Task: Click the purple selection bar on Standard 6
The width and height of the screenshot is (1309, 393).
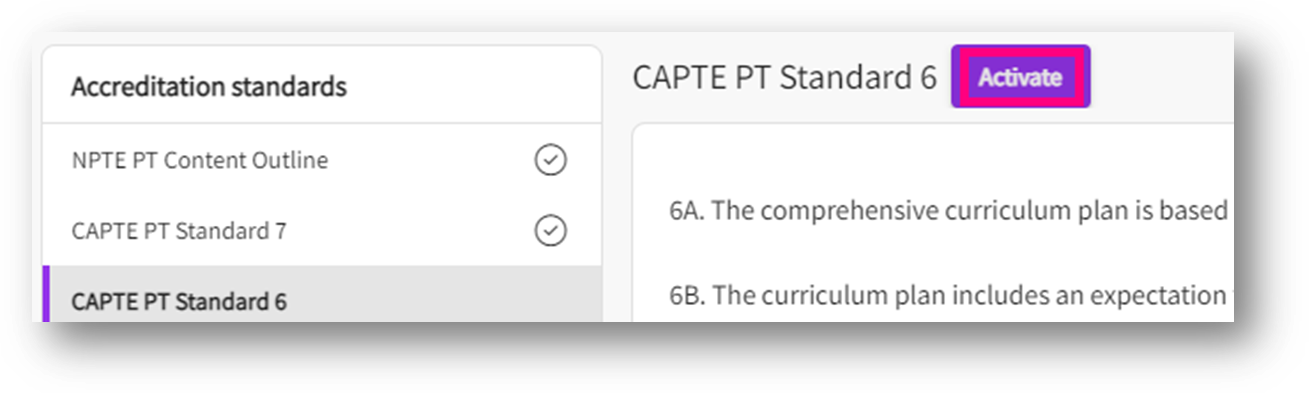Action: (46, 294)
